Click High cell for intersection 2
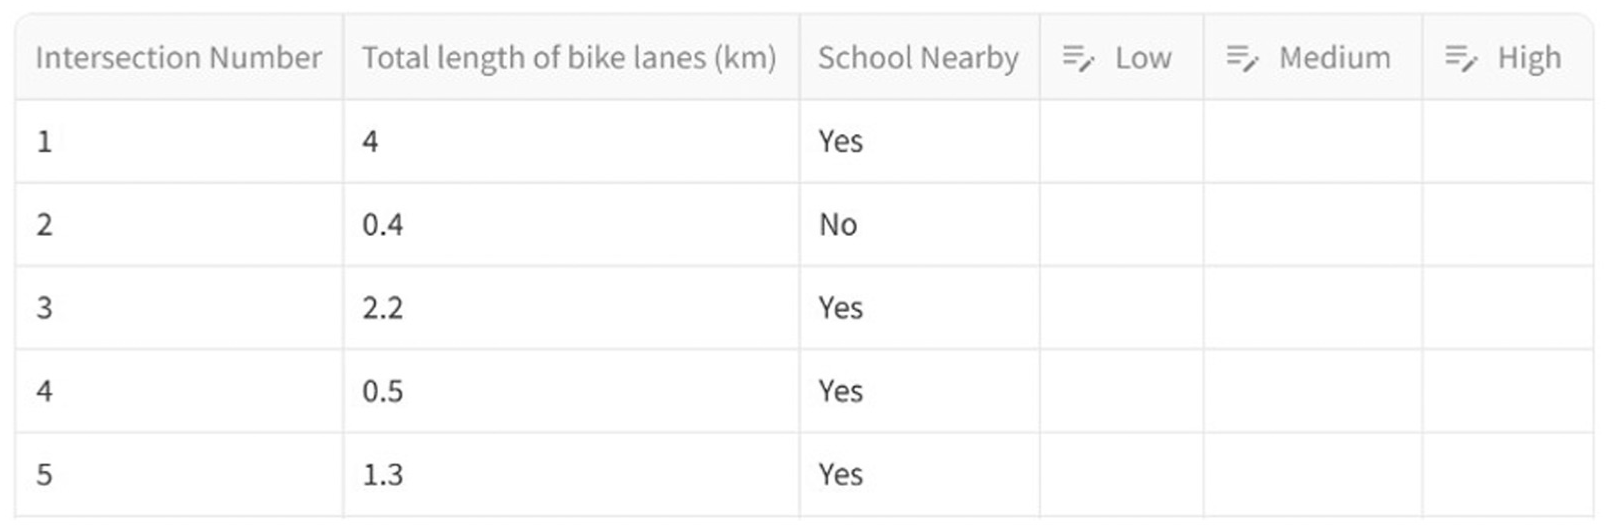The height and width of the screenshot is (530, 1611). (x=1508, y=224)
